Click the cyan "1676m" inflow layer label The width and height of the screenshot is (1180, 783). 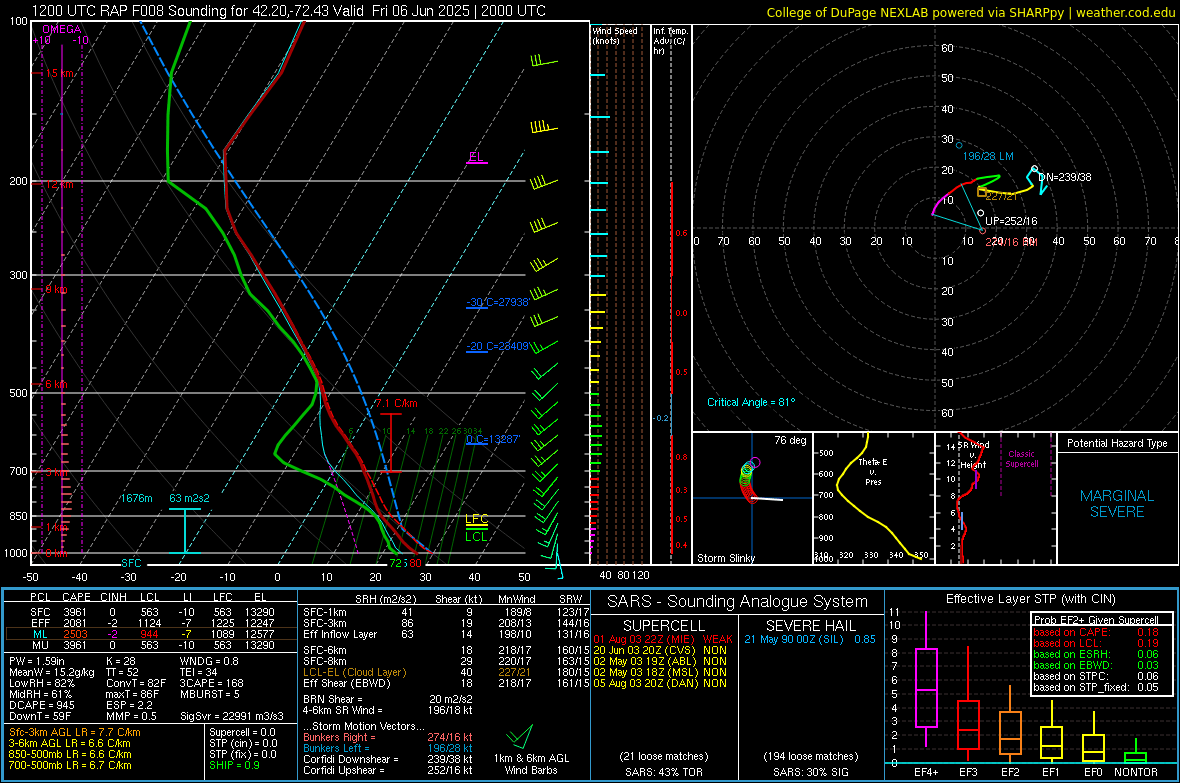tap(136, 498)
